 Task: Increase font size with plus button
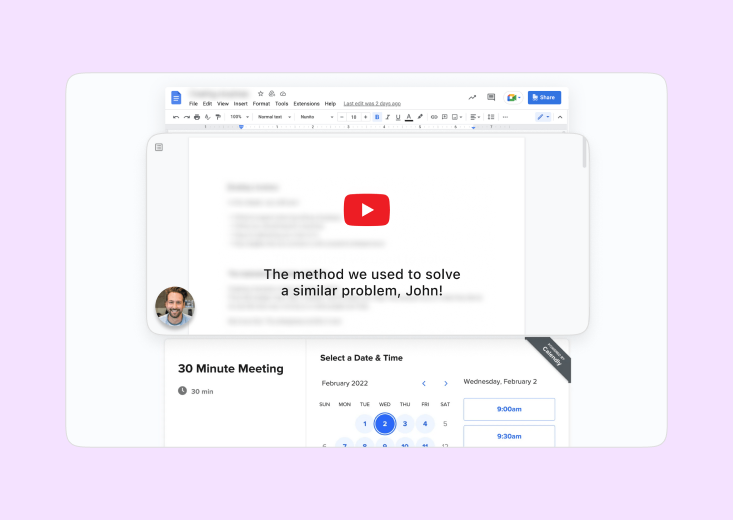[366, 117]
